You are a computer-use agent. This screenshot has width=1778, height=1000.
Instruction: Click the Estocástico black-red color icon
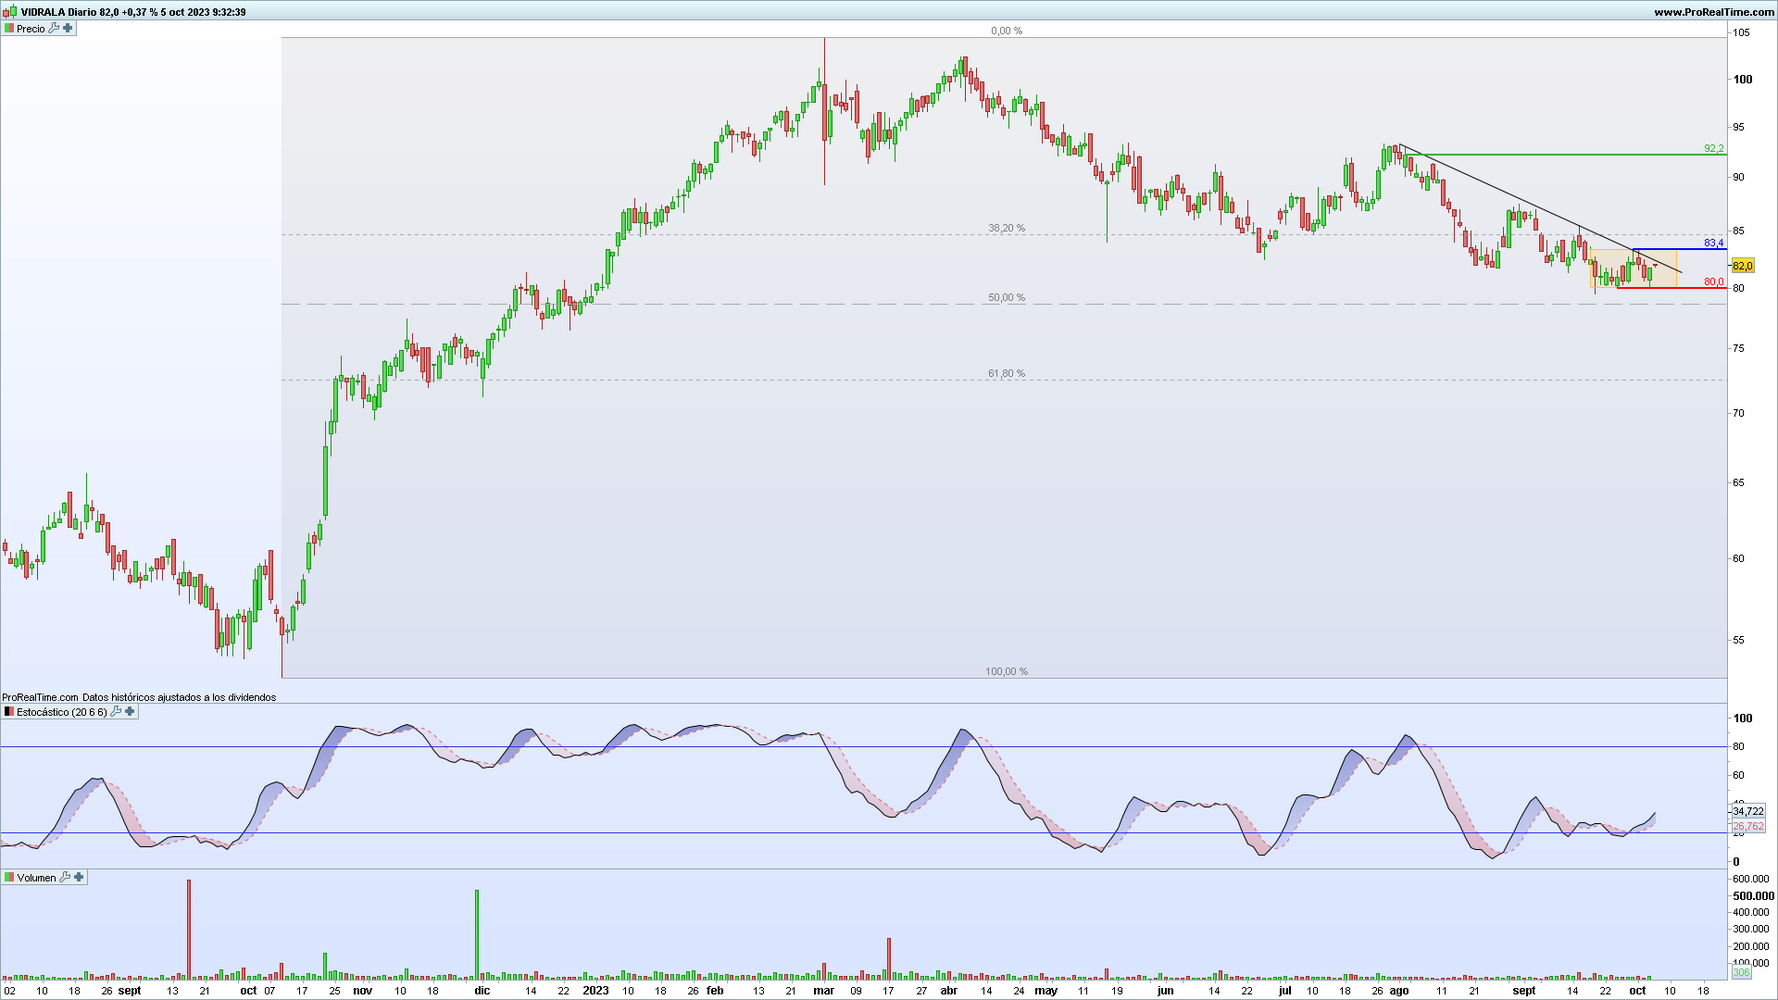coord(9,712)
